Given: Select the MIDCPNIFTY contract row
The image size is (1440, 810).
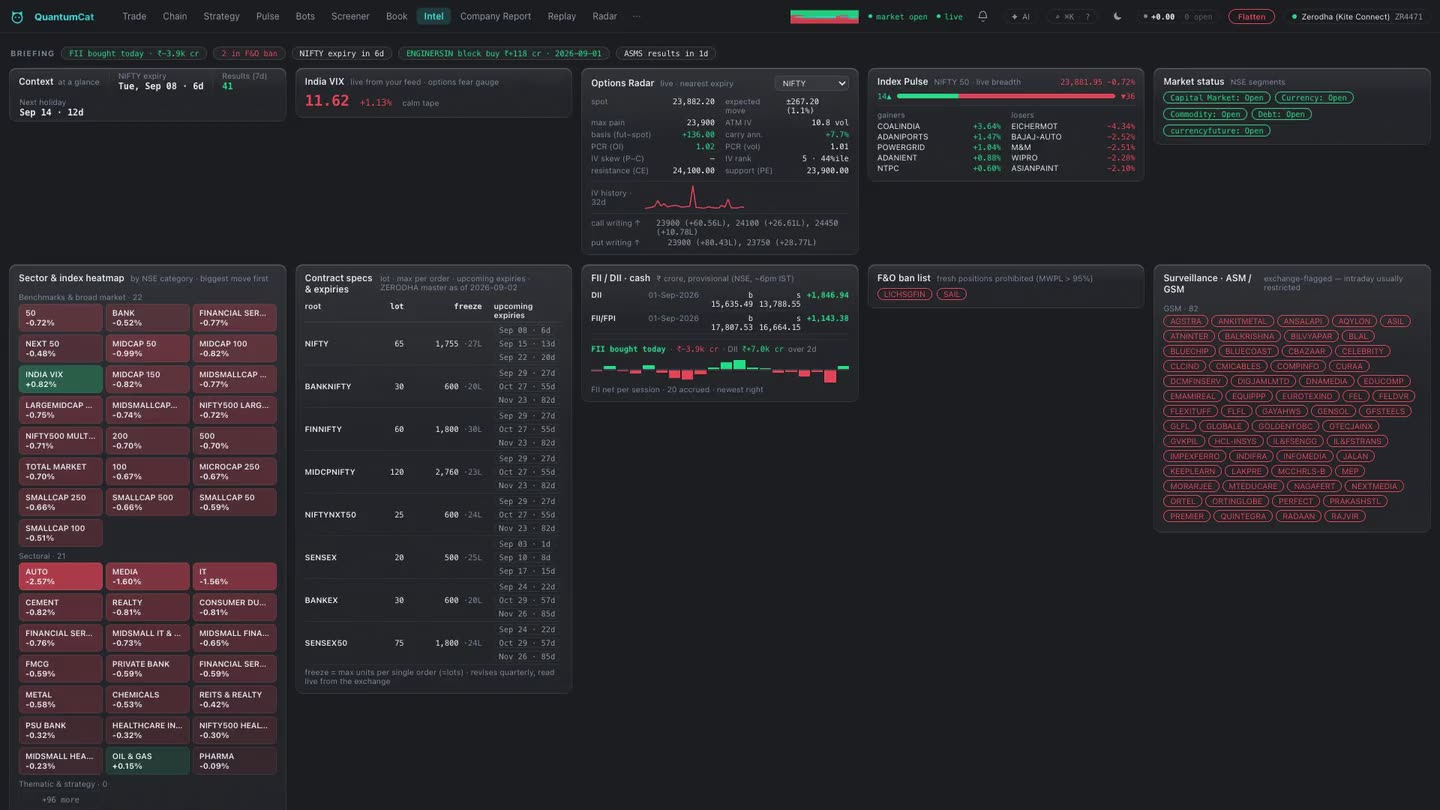Looking at the screenshot, I should [x=434, y=472].
